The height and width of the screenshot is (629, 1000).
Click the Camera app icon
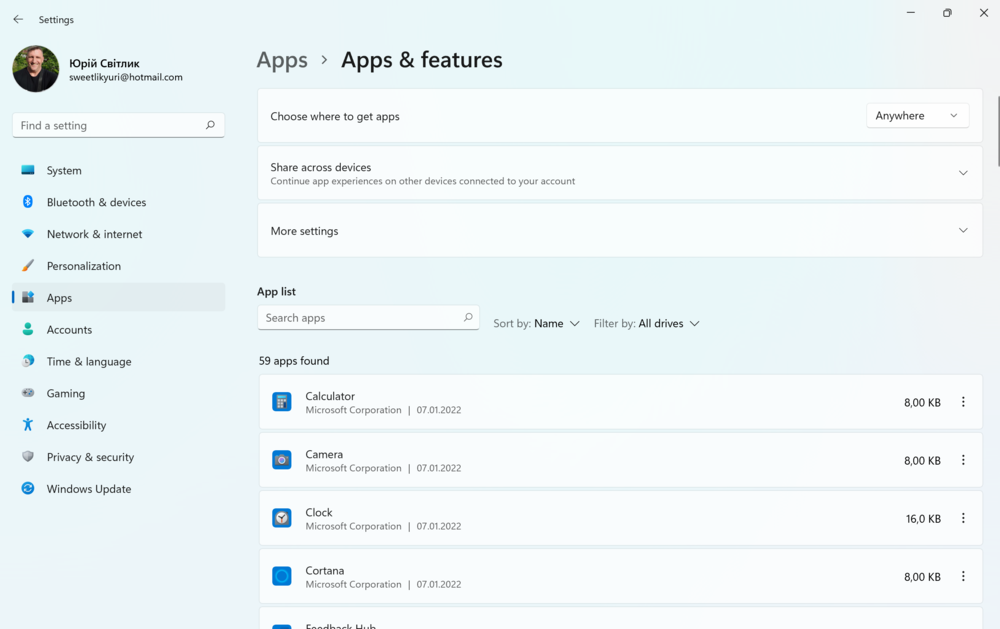coord(282,460)
